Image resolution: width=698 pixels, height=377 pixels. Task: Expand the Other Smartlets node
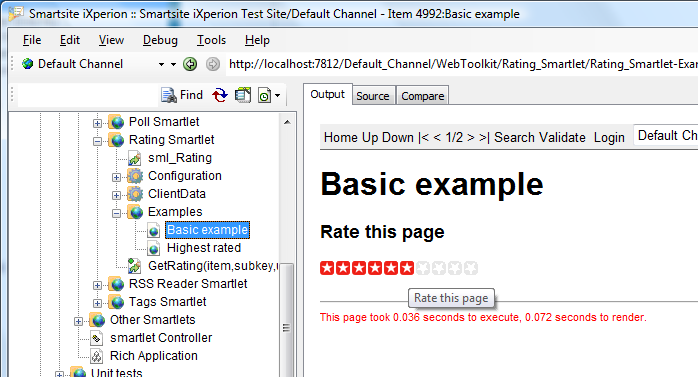pos(78,321)
